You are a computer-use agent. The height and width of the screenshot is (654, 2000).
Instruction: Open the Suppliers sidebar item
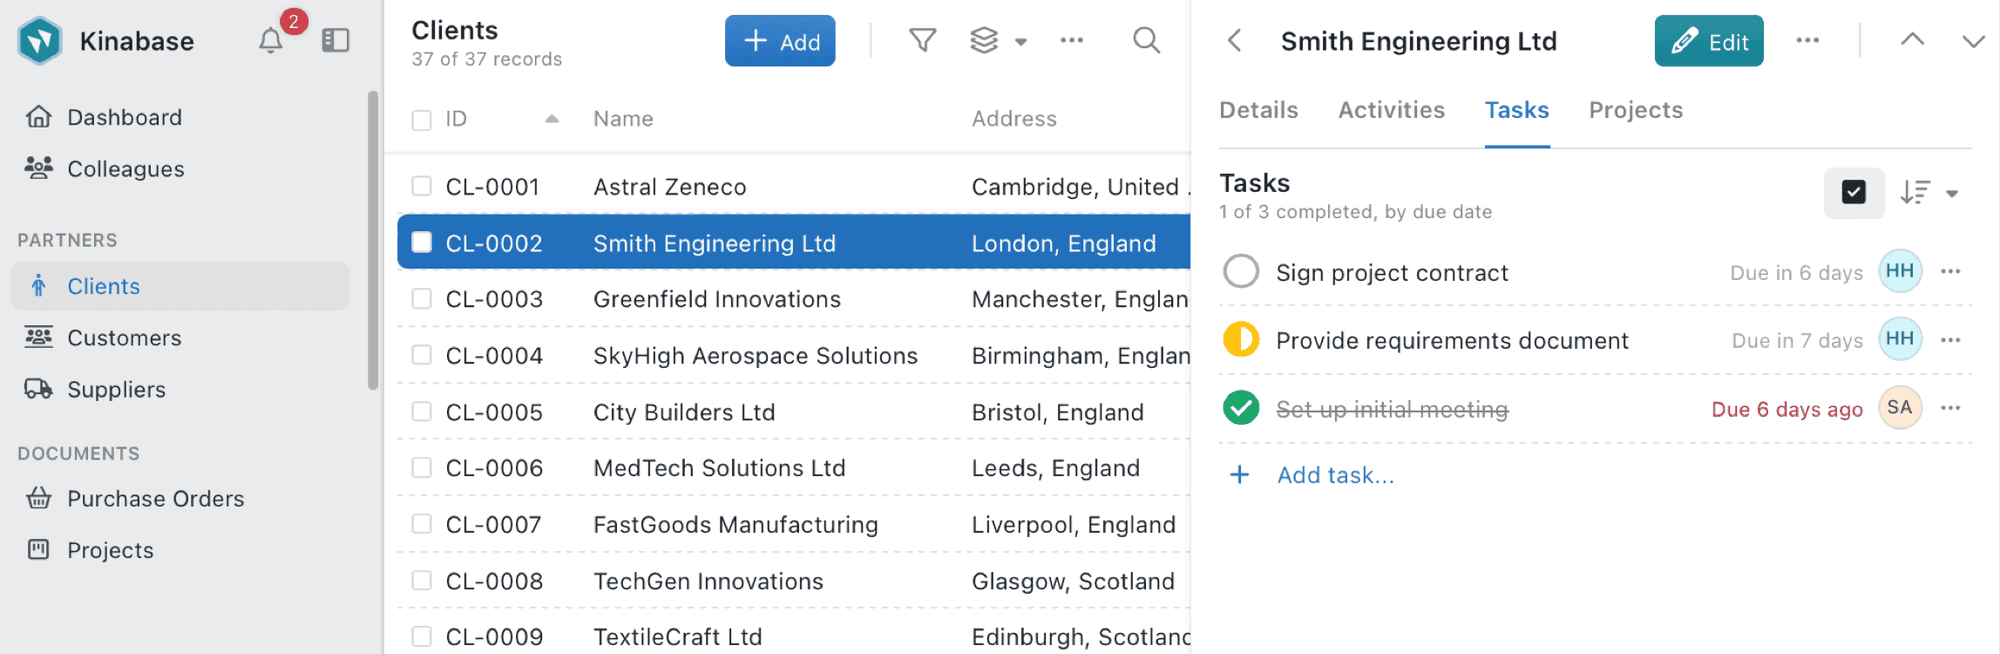click(116, 389)
